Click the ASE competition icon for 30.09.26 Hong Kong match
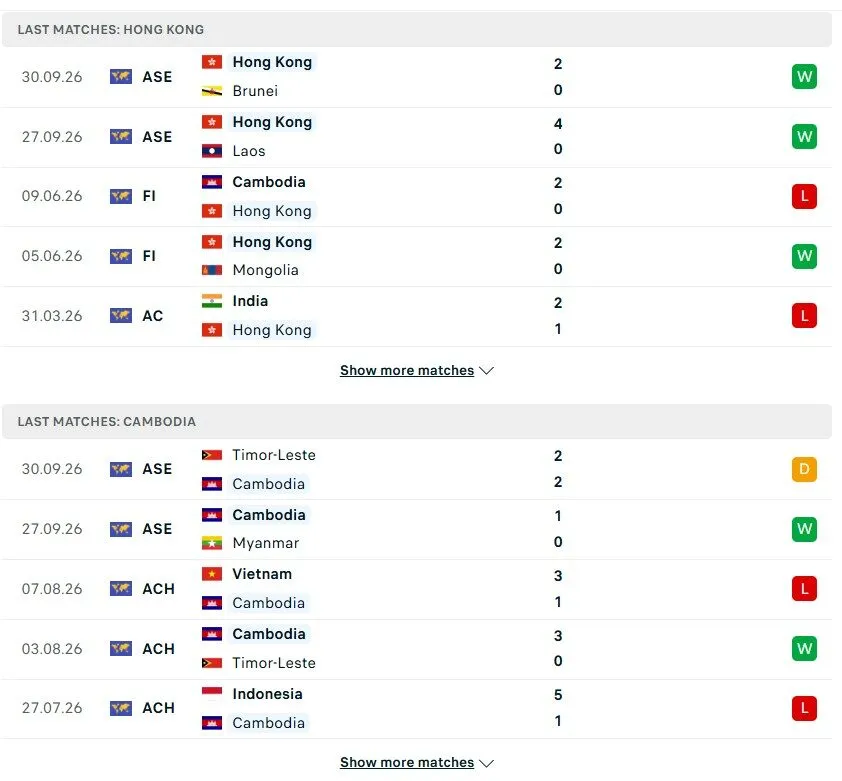The height and width of the screenshot is (781, 842). [121, 76]
